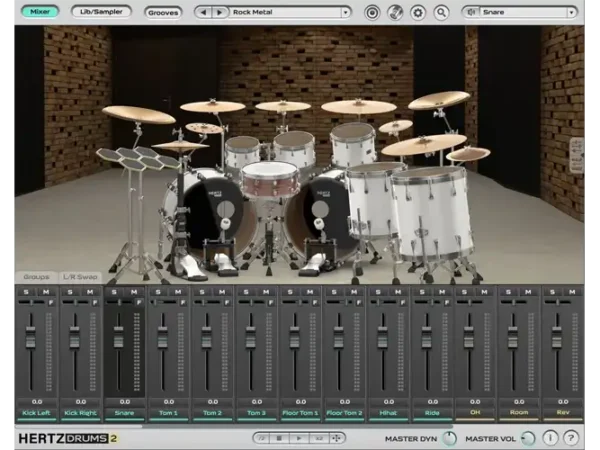
Task: Open help with the question mark icon
Action: pyautogui.click(x=571, y=438)
